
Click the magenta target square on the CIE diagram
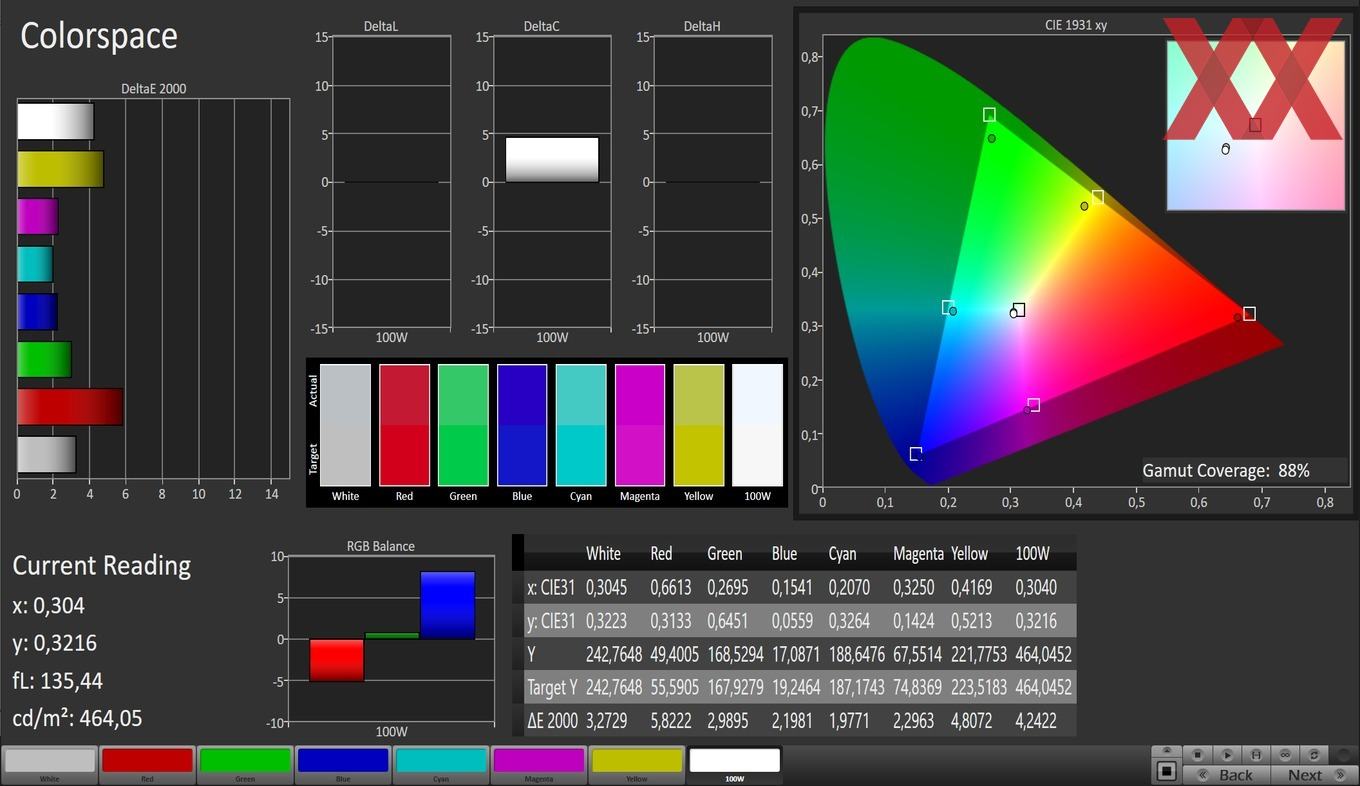click(1034, 405)
